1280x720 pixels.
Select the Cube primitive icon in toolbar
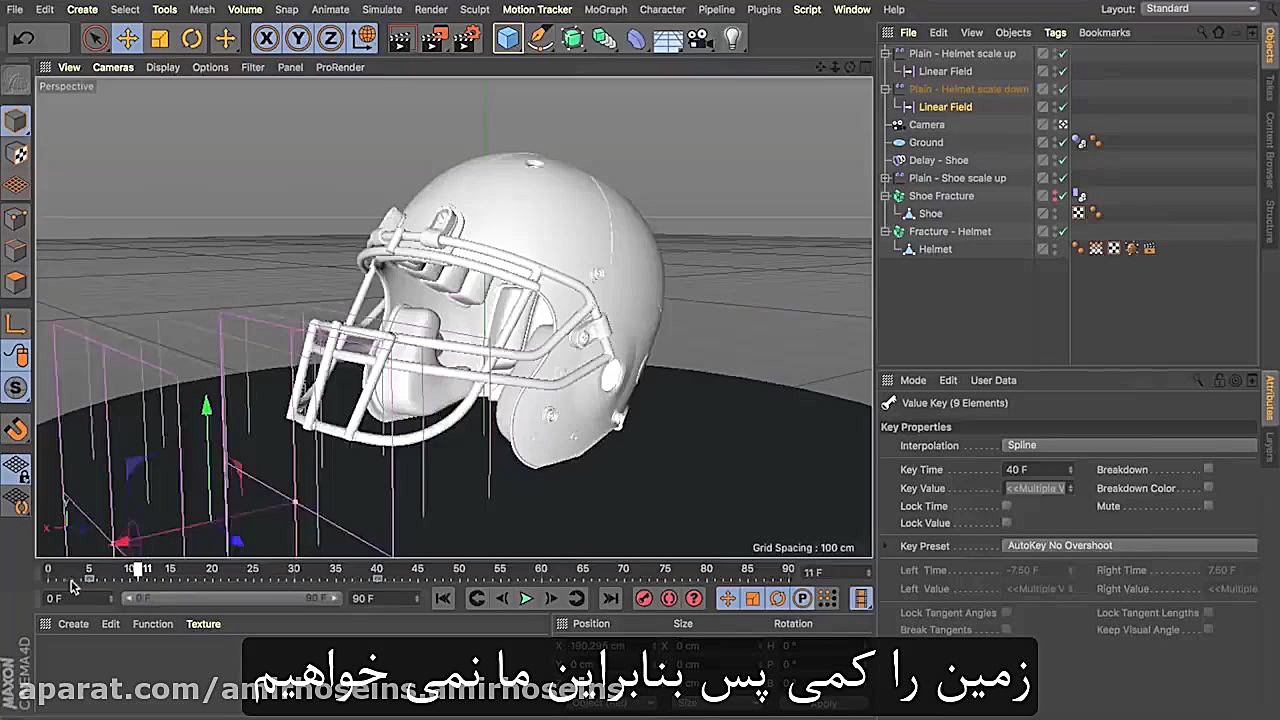click(509, 38)
